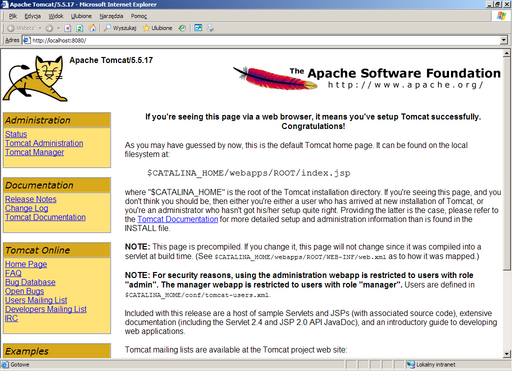Open the Release Notes link
The width and height of the screenshot is (512, 371).
31,199
